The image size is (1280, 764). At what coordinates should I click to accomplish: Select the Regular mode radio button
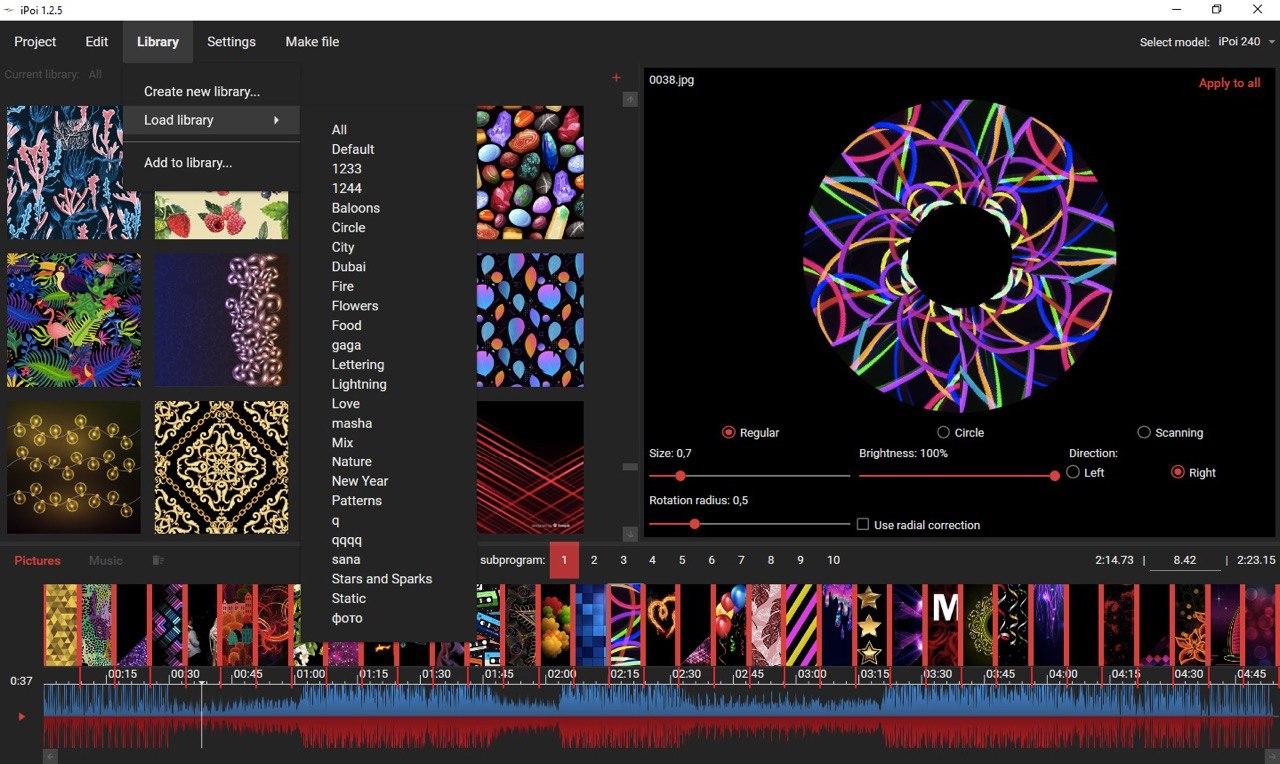coord(728,433)
